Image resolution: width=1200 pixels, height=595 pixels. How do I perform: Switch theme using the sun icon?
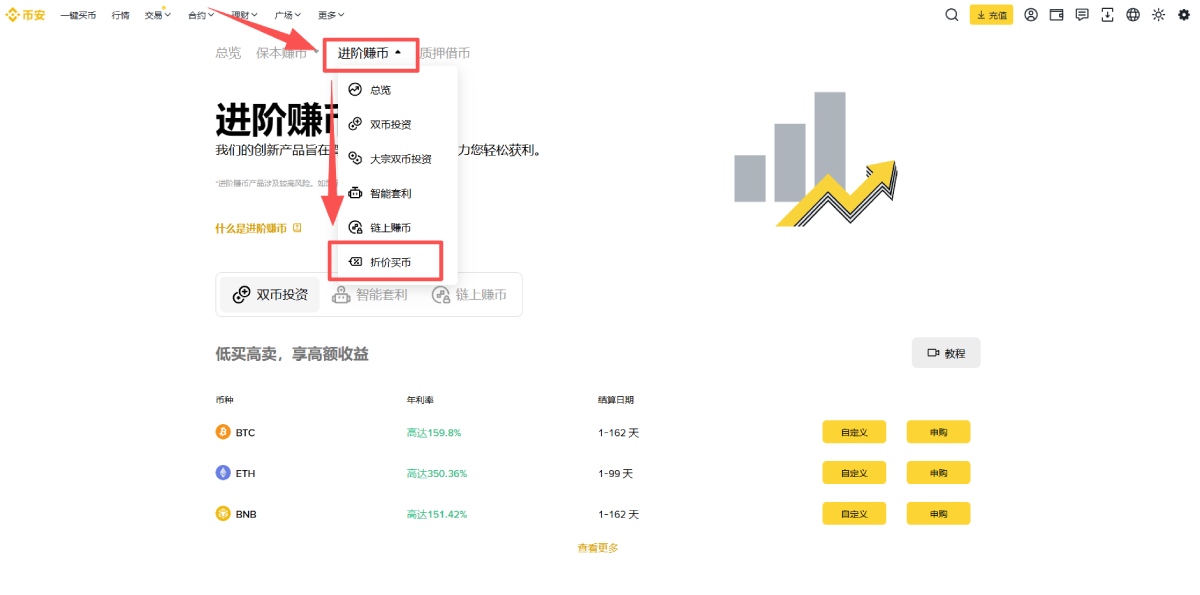click(x=1157, y=15)
